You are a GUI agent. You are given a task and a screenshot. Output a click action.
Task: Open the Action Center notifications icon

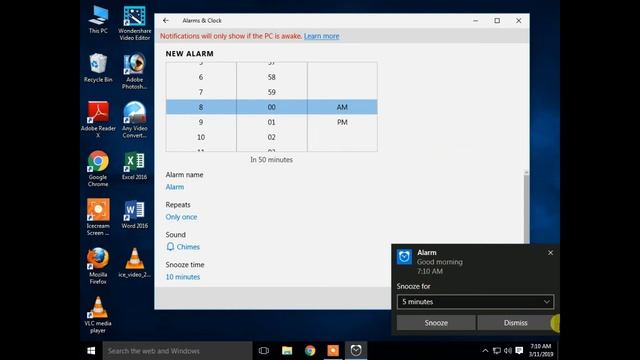click(x=519, y=351)
